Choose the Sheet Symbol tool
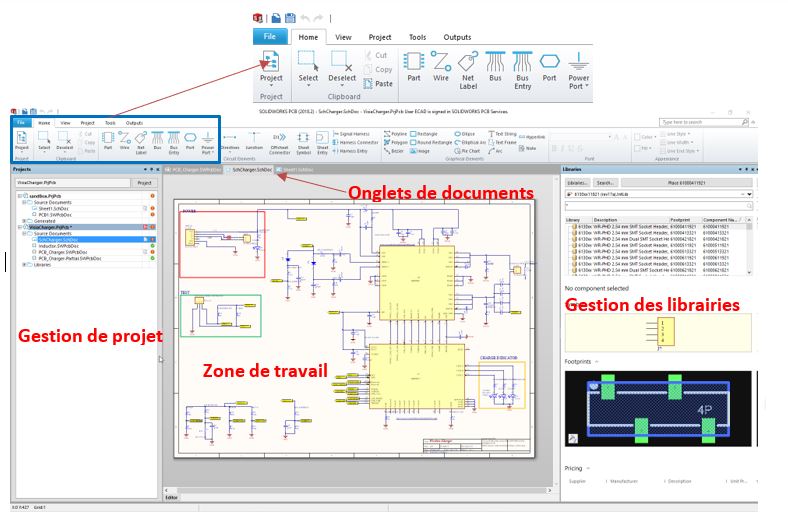Viewport: 788px width, 518px height. 303,143
